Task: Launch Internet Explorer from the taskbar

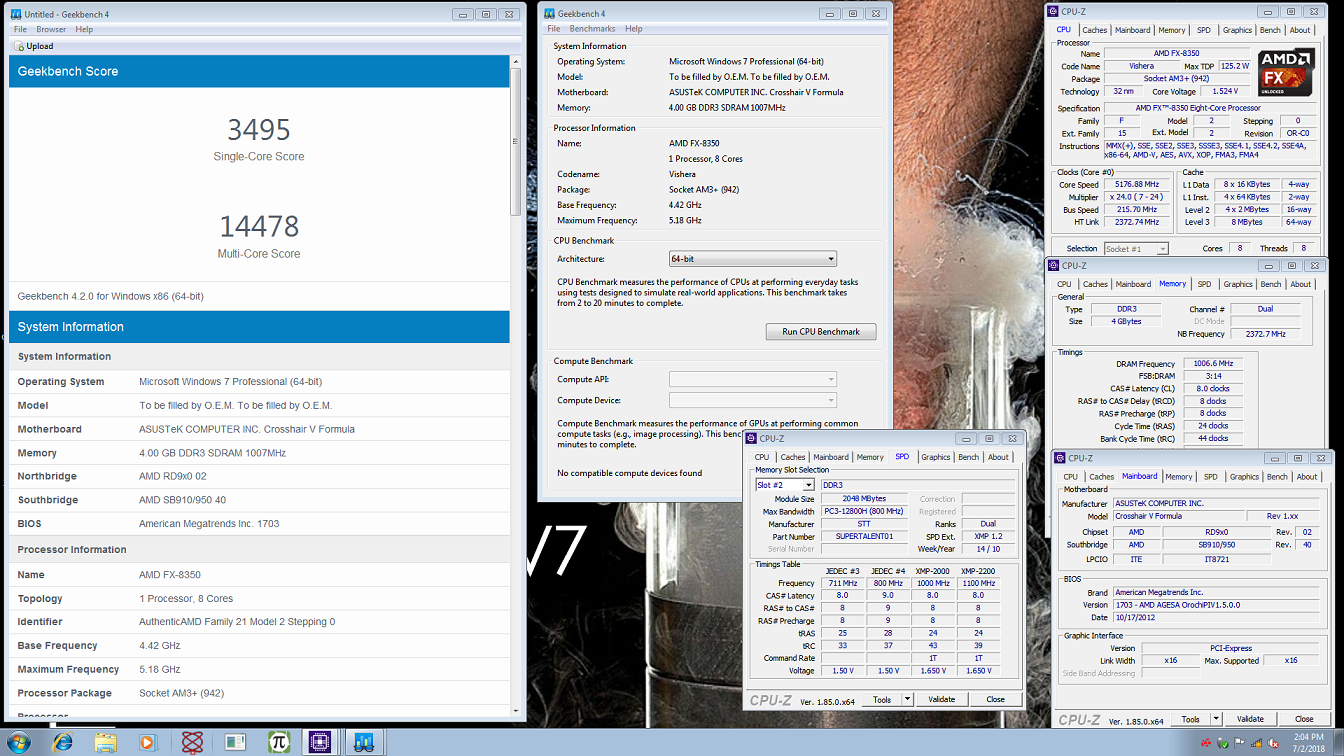Action: 63,742
